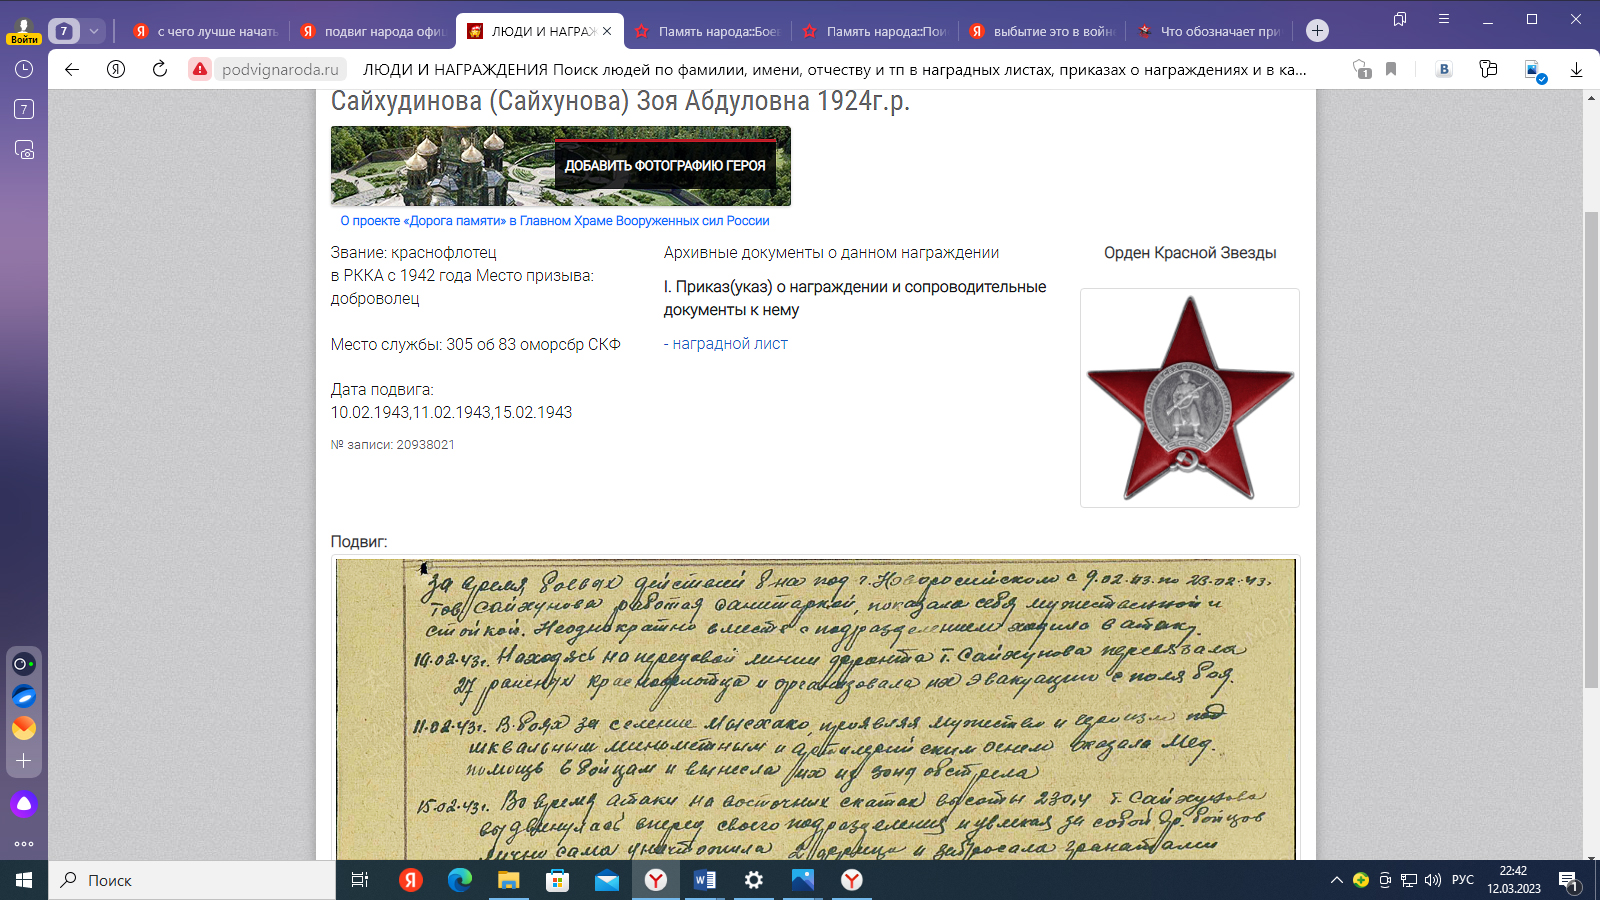This screenshot has width=1600, height=900.
Task: Open the sidebar three-dots settings
Action: pos(24,844)
